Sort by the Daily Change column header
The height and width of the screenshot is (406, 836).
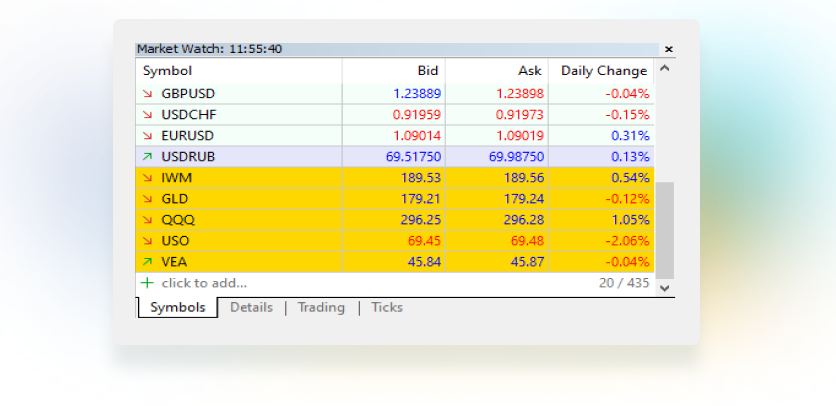603,71
